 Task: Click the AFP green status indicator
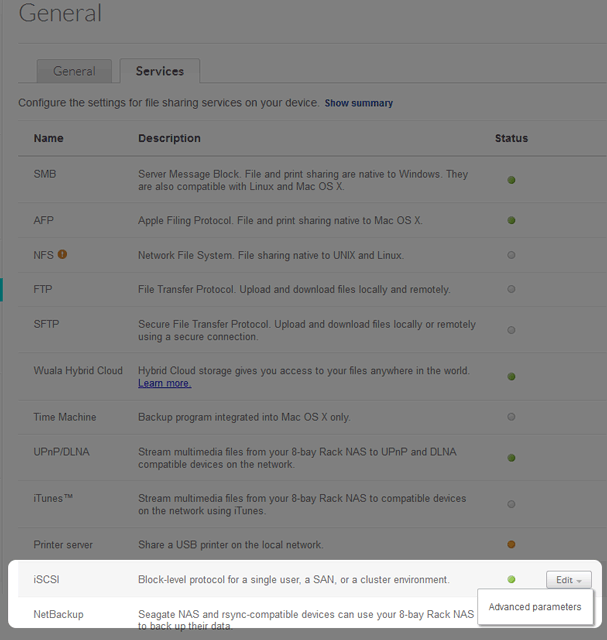pyautogui.click(x=512, y=220)
